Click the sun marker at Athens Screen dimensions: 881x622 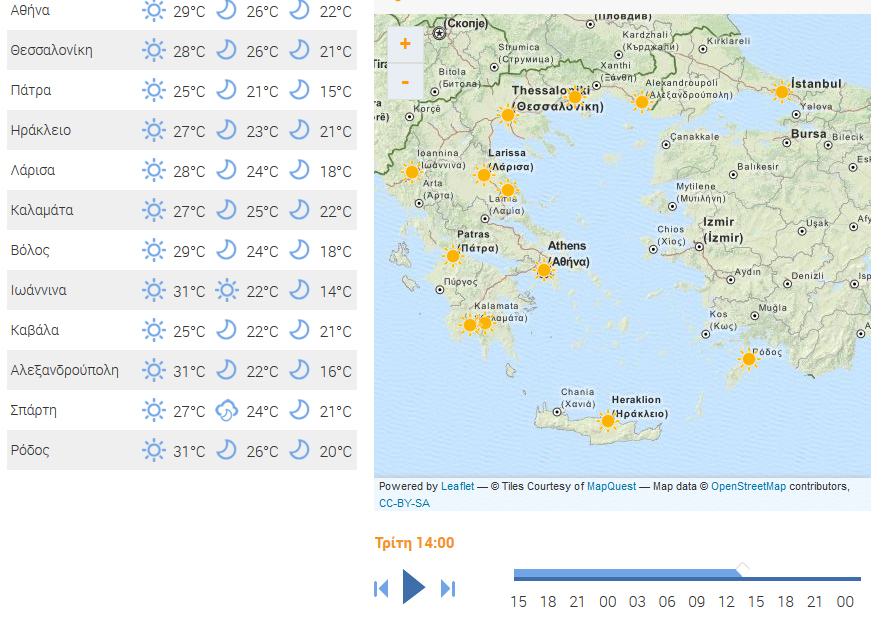coord(544,269)
